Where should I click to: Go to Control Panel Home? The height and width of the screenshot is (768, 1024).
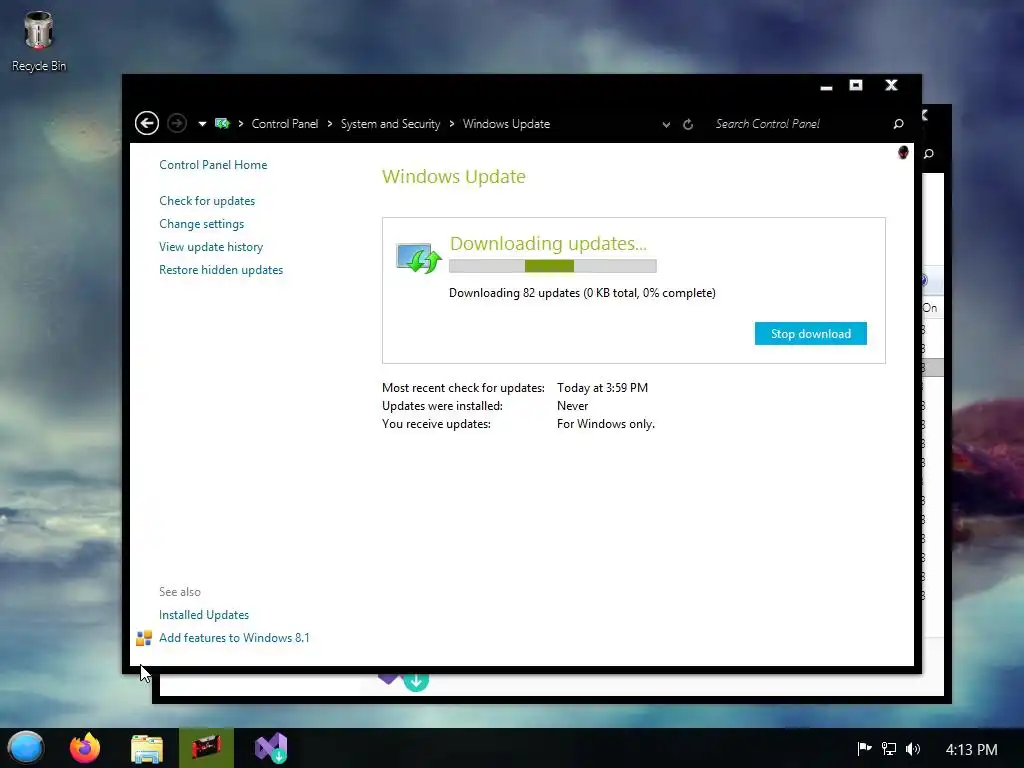[213, 165]
